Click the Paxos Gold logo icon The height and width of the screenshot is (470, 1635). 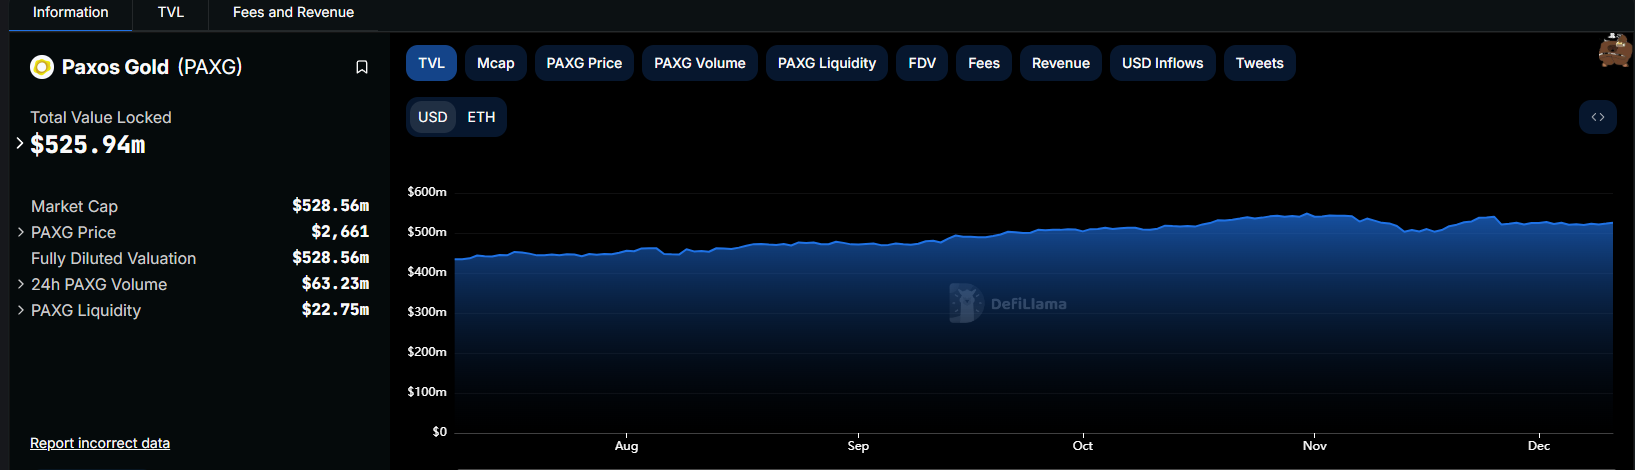[x=42, y=67]
